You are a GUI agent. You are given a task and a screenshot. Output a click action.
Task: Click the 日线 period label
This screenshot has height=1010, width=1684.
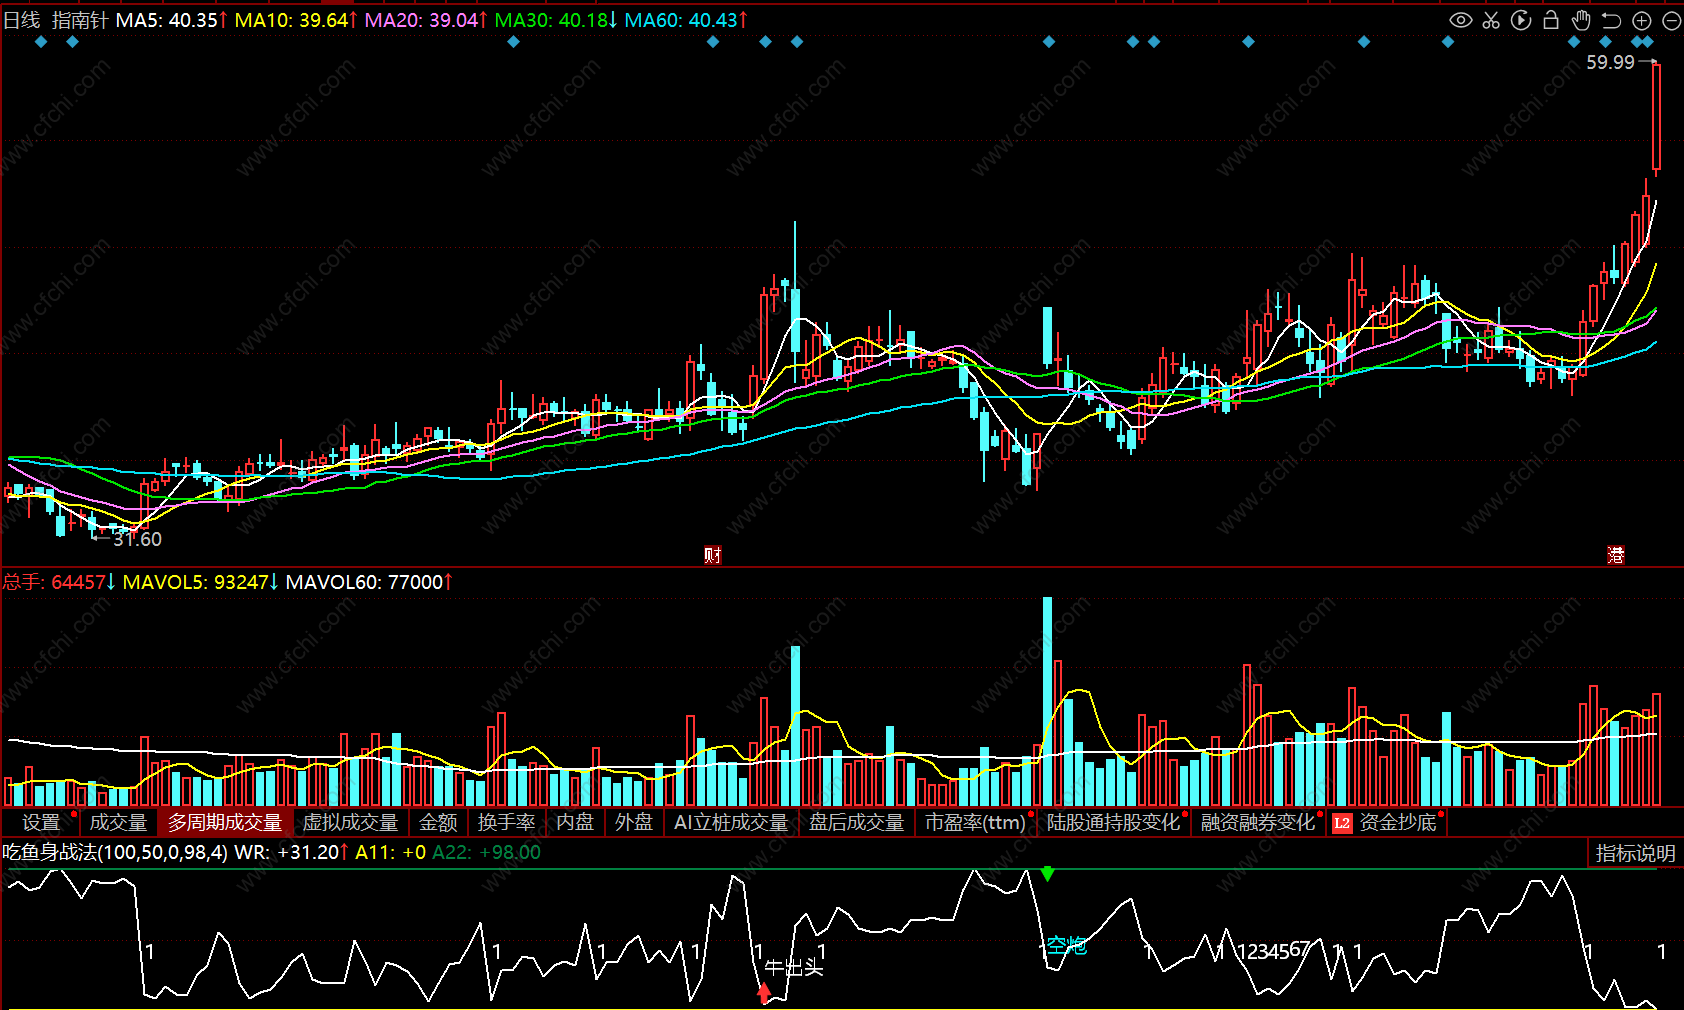[x=22, y=20]
